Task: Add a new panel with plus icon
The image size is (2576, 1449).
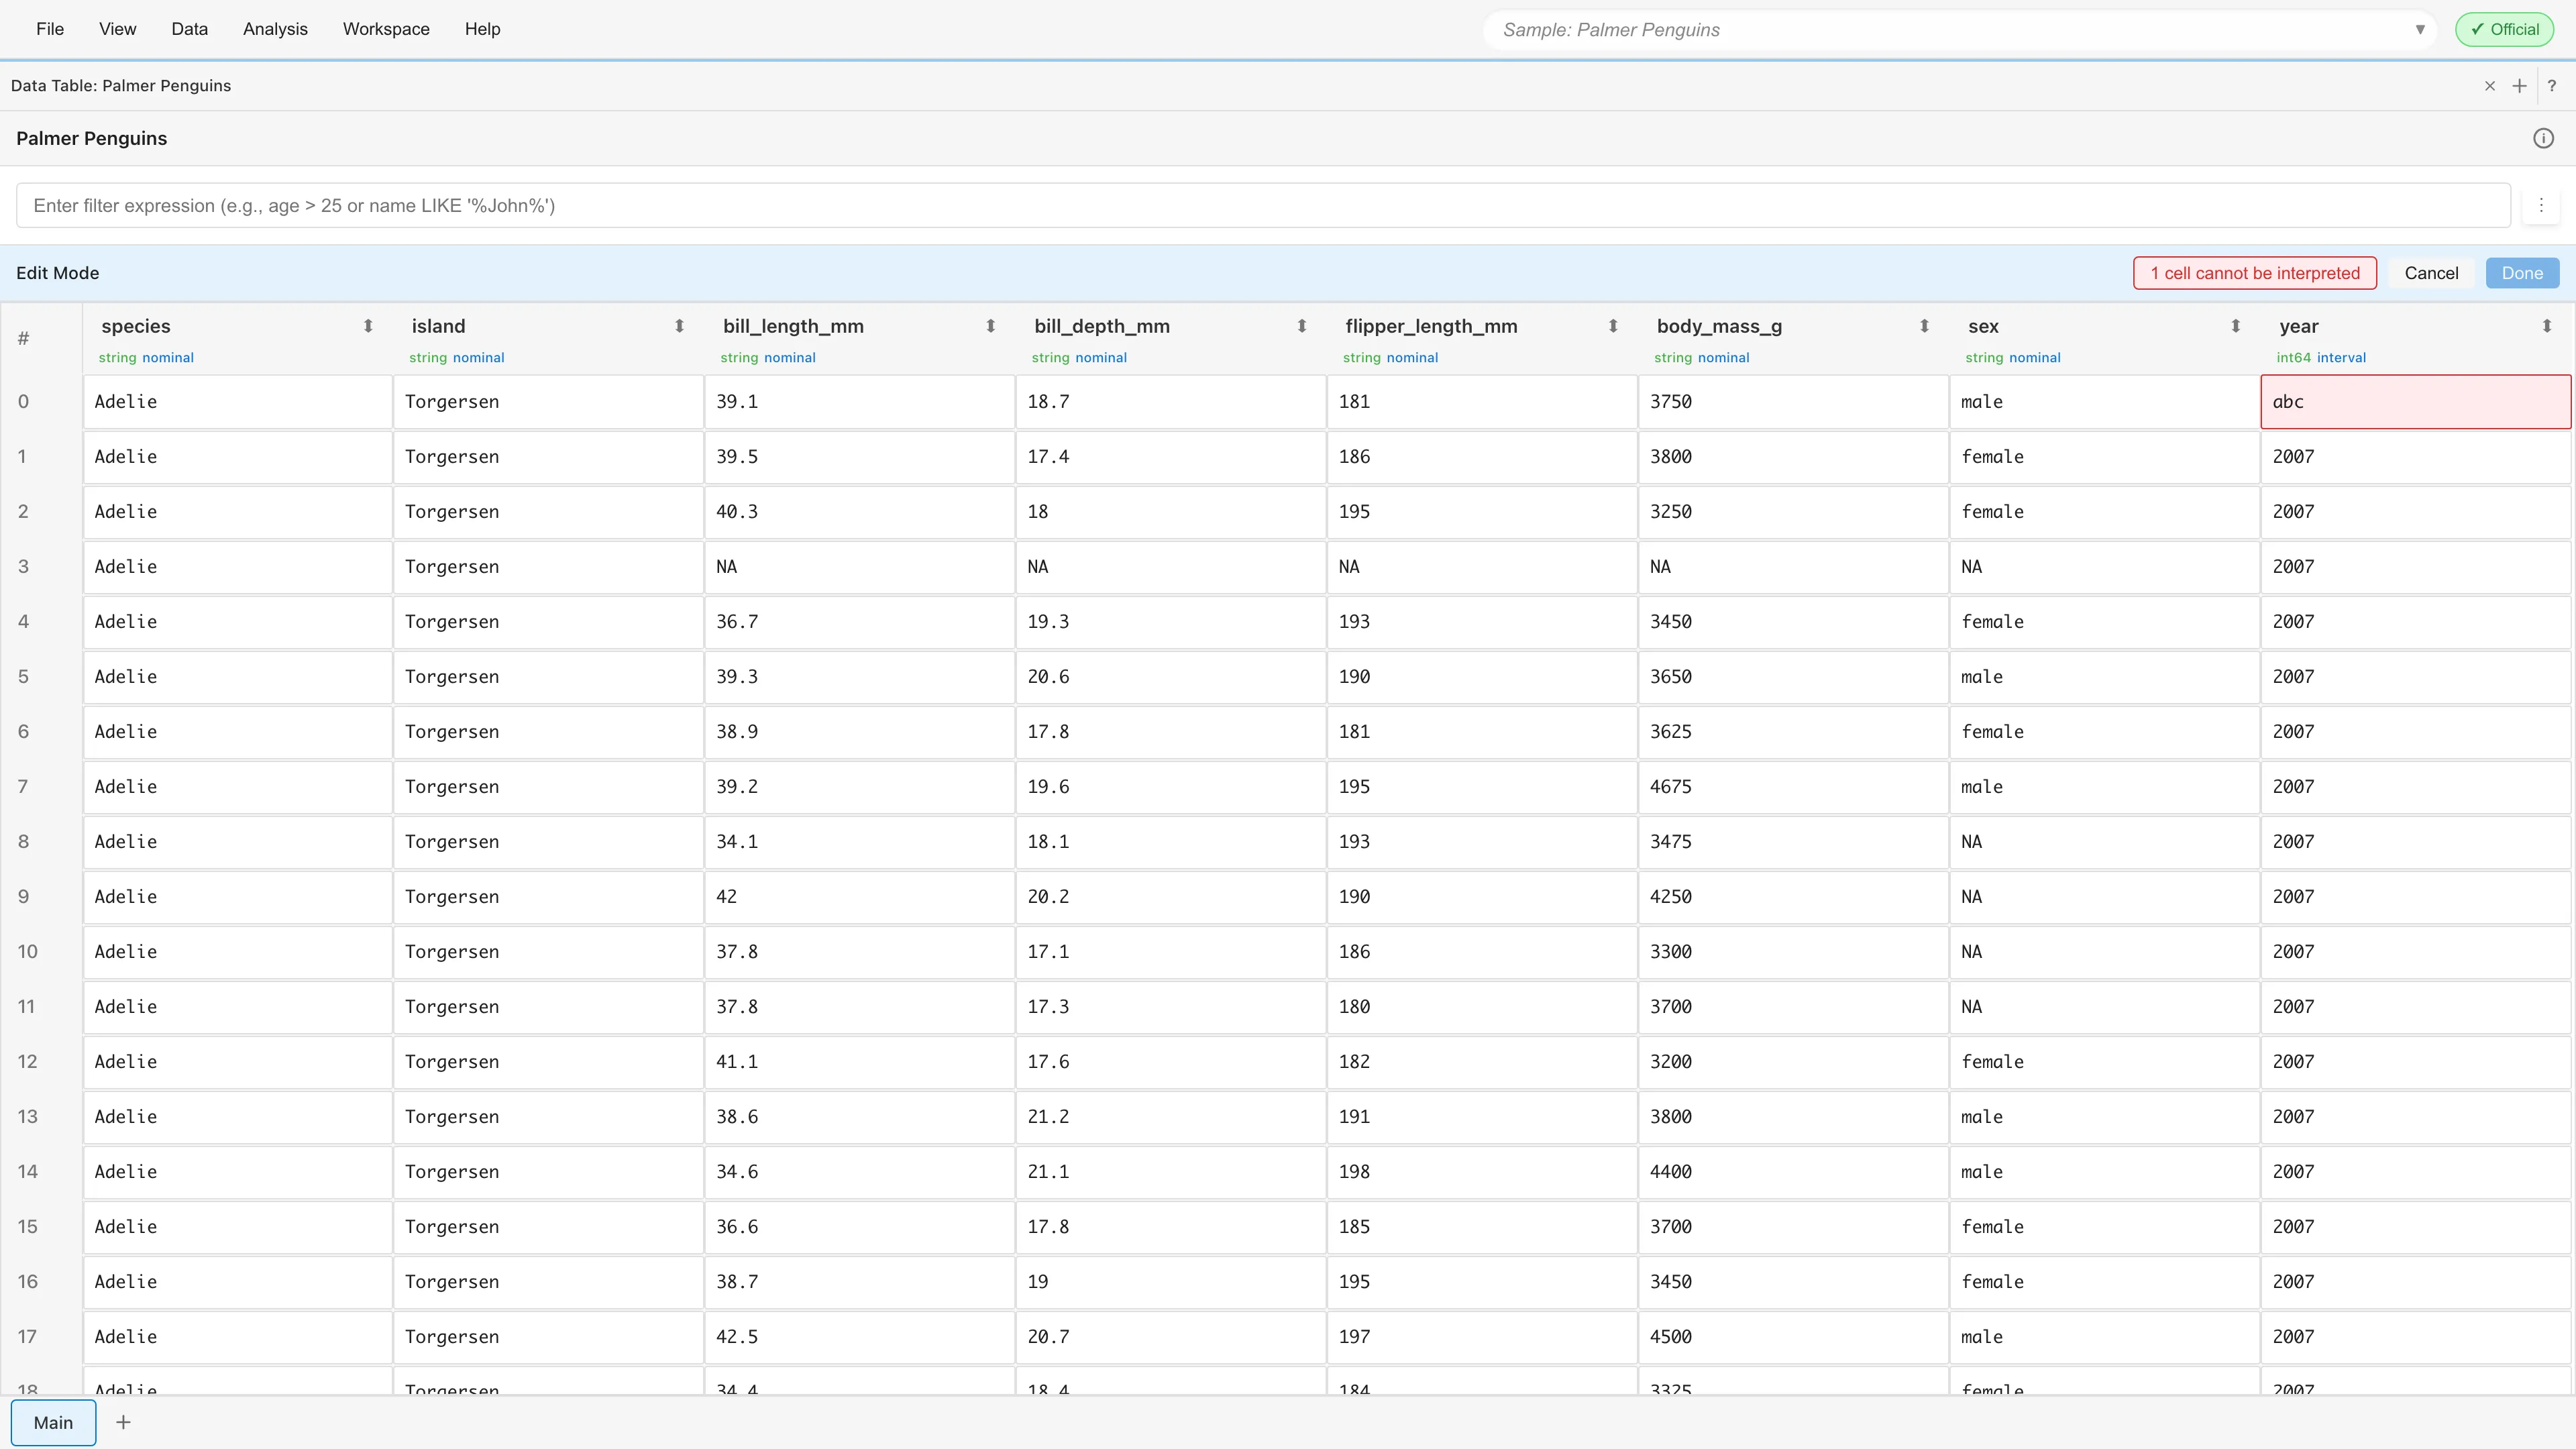Action: pyautogui.click(x=2519, y=86)
